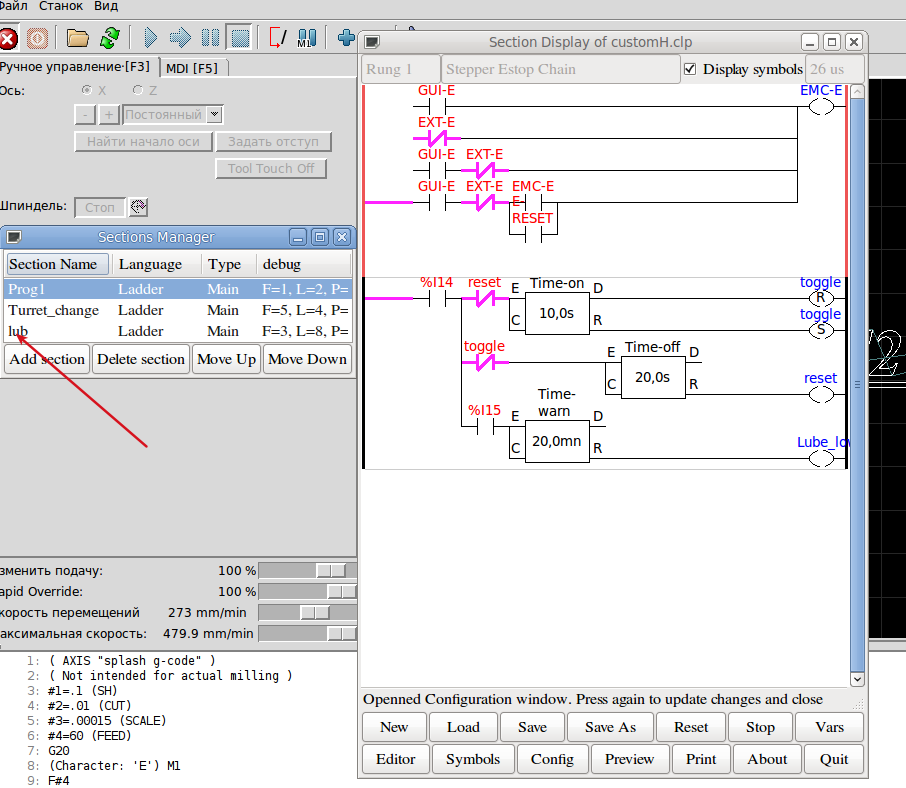Toggle the Display symbols checkbox
The width and height of the screenshot is (906, 788).
click(x=690, y=70)
